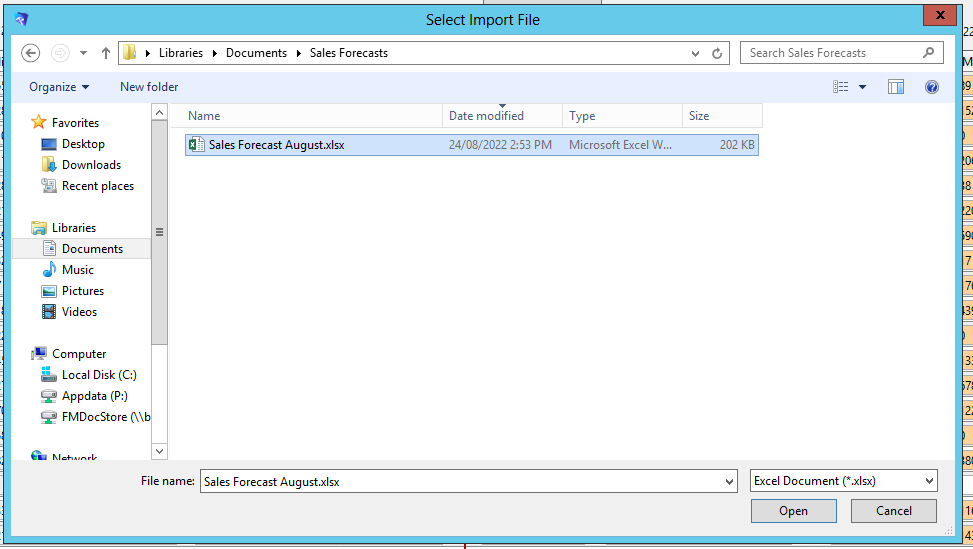Click the Excel icon of Sales Forecast August
The height and width of the screenshot is (549, 973).
pos(197,145)
